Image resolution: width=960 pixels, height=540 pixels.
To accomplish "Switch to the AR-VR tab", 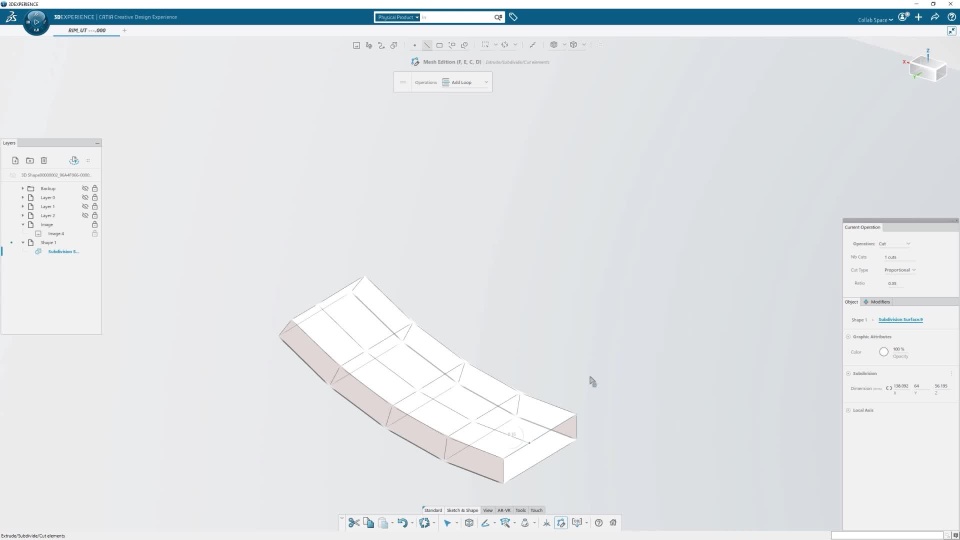I will (504, 510).
